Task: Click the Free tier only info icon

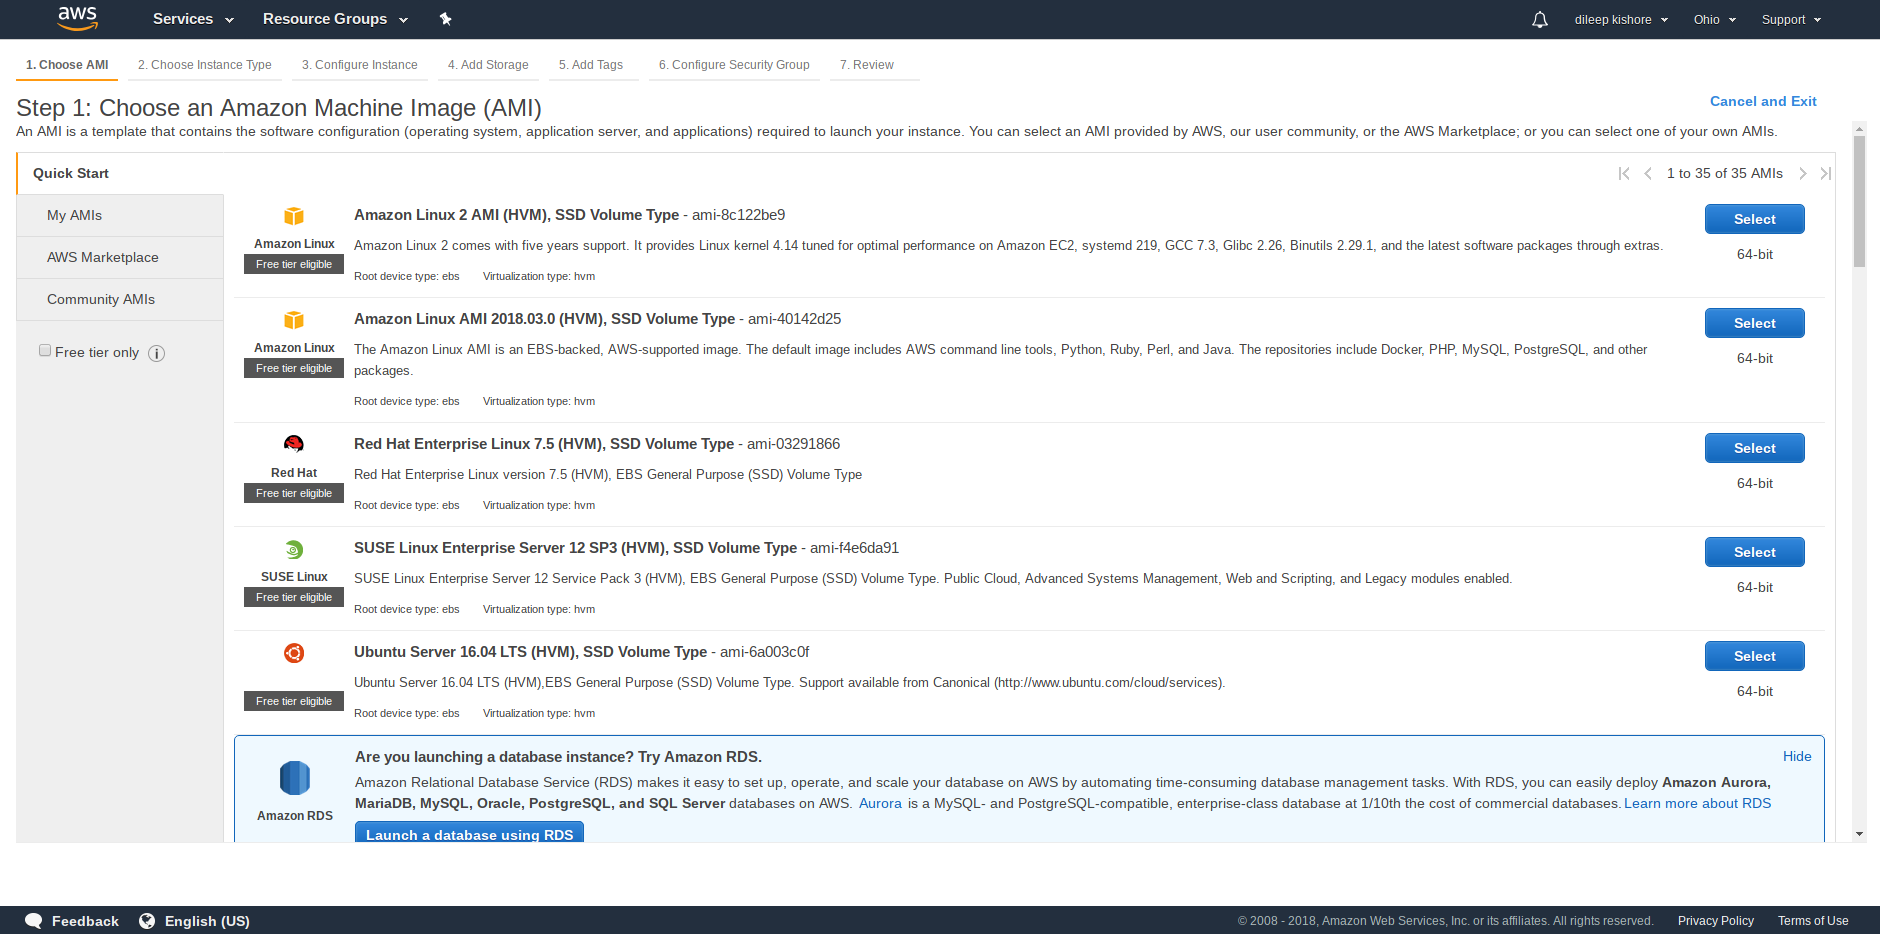Action: (157, 353)
